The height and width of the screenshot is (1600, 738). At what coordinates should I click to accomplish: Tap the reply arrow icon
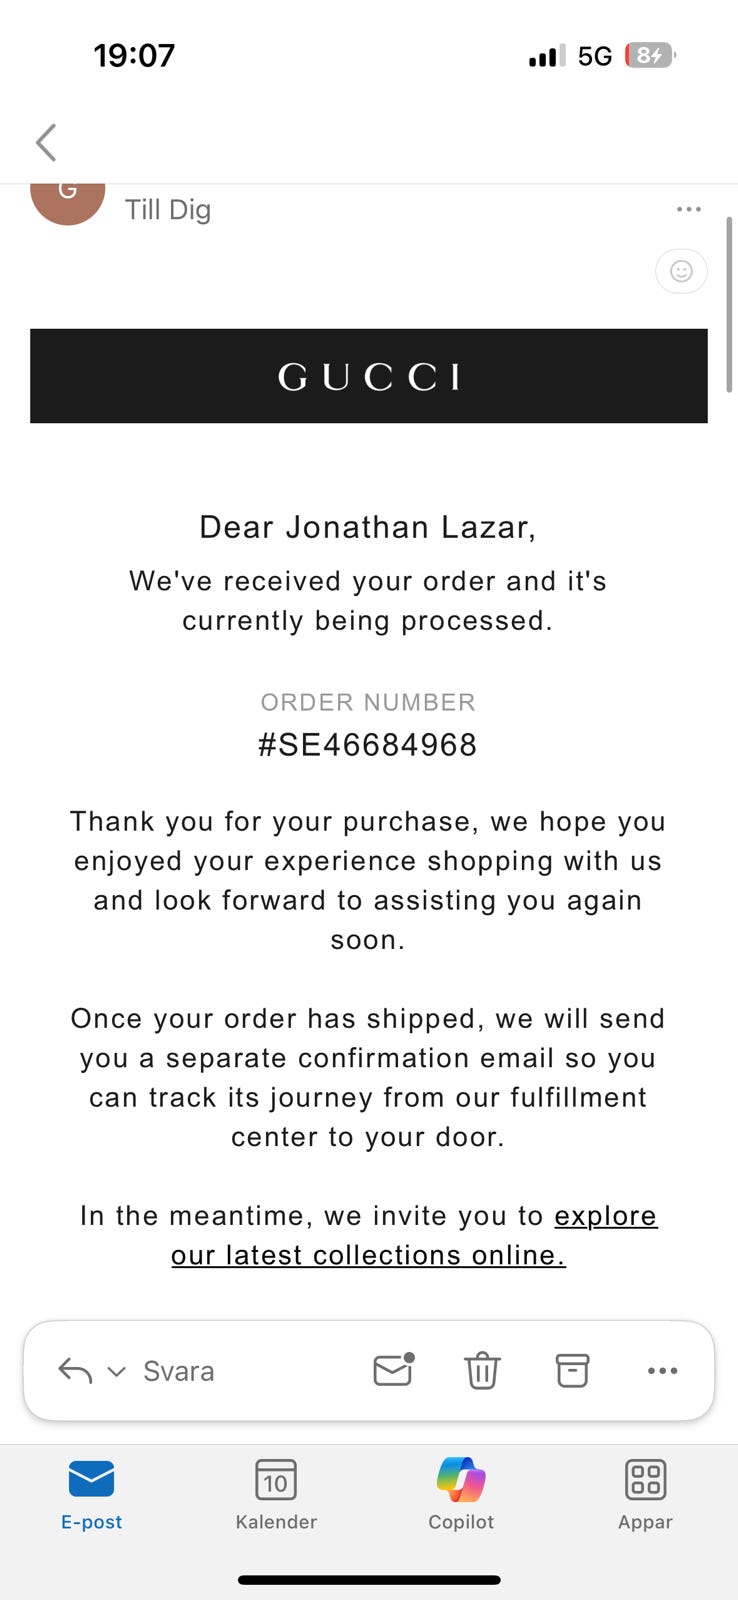point(75,1370)
